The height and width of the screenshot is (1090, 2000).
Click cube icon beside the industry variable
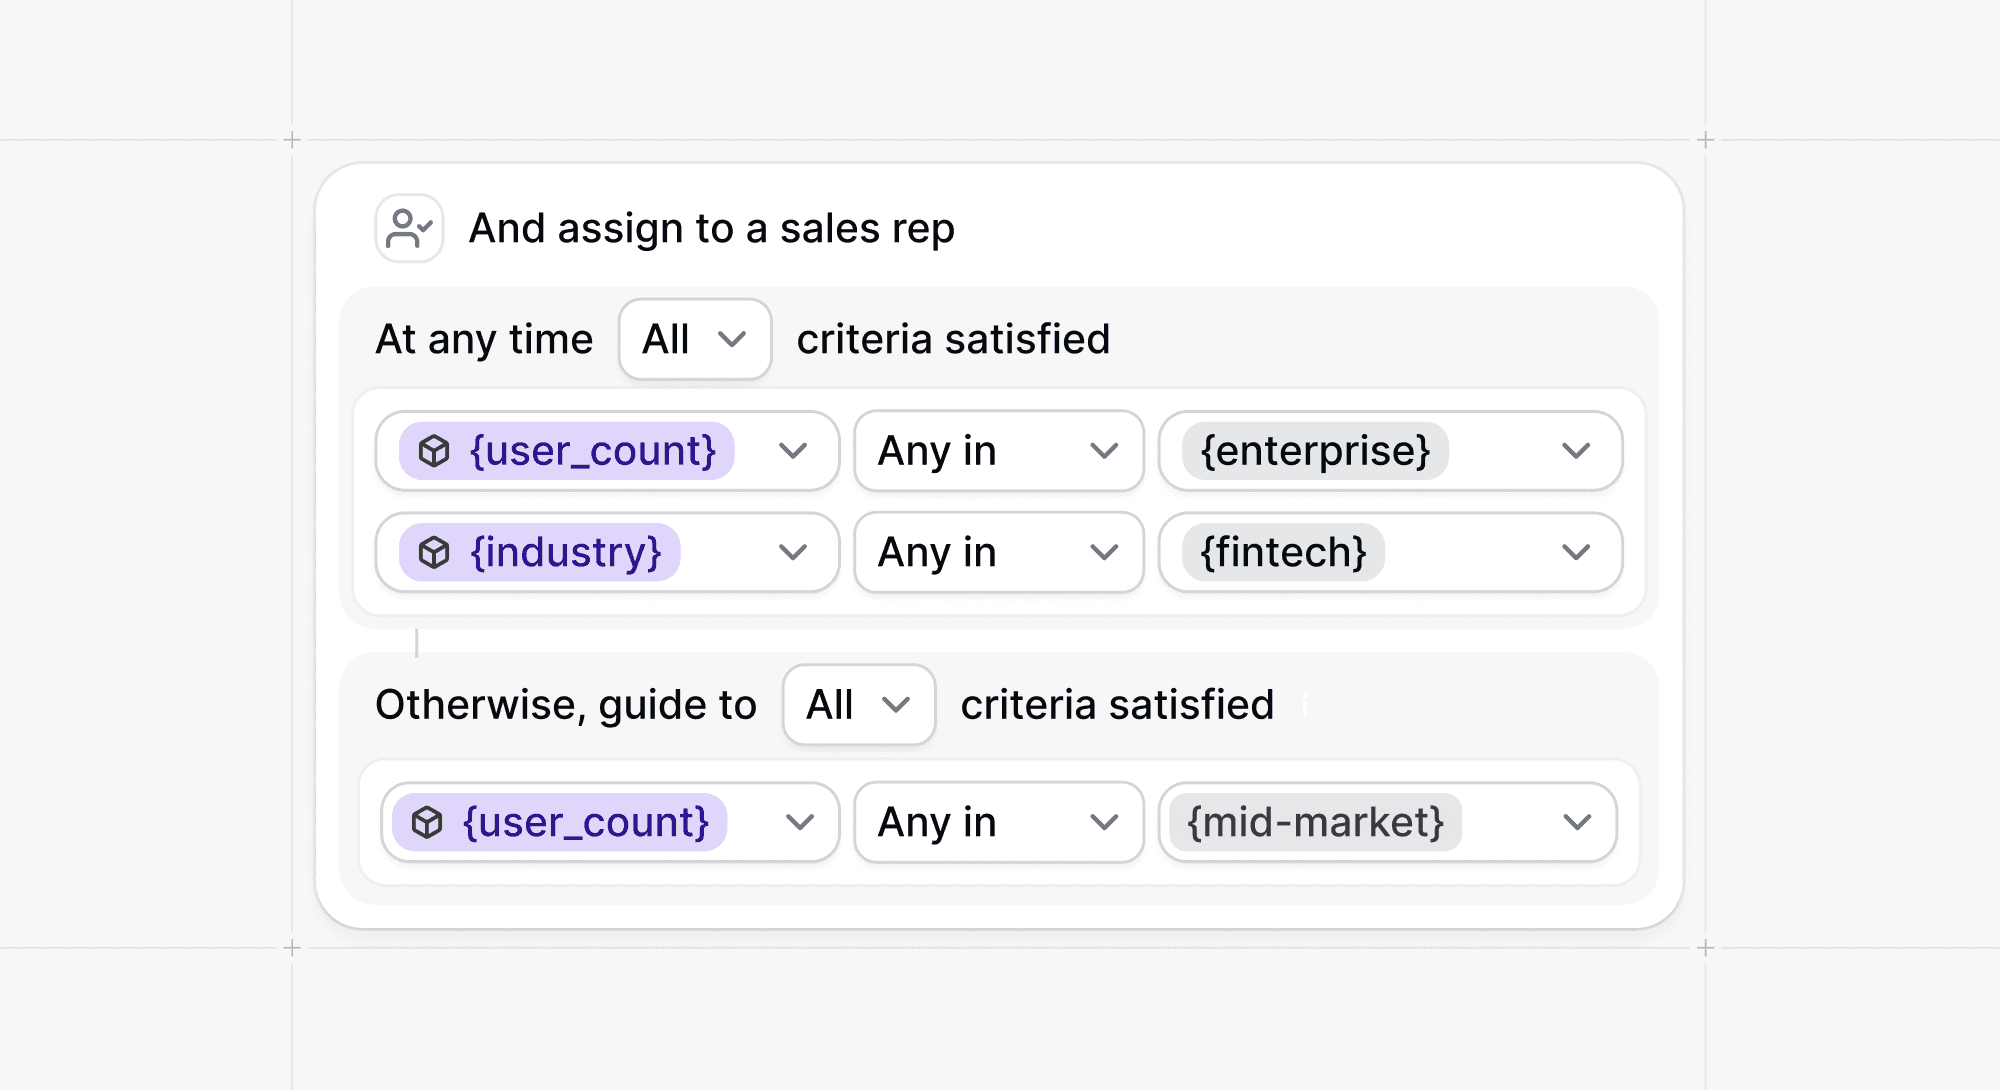(x=434, y=552)
